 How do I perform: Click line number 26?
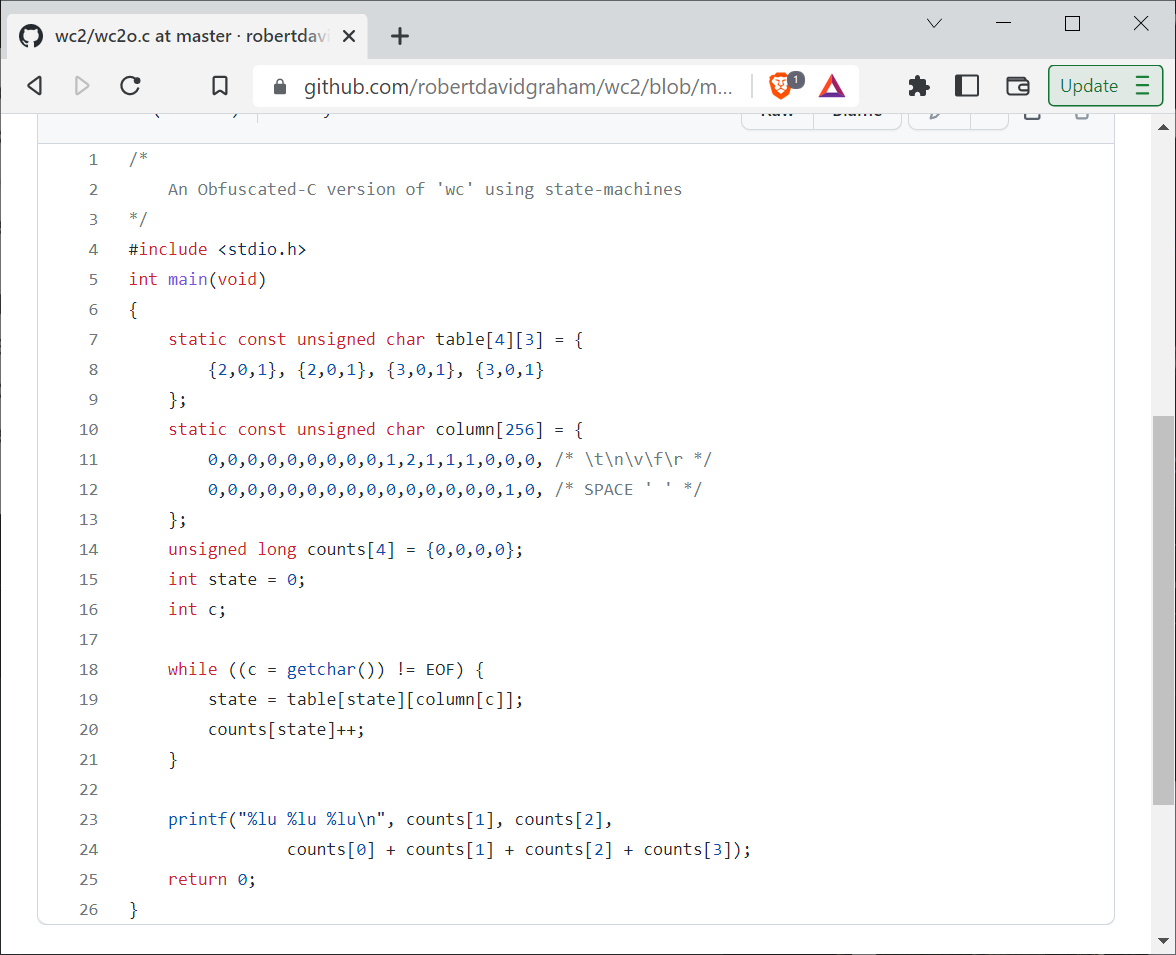pos(88,909)
